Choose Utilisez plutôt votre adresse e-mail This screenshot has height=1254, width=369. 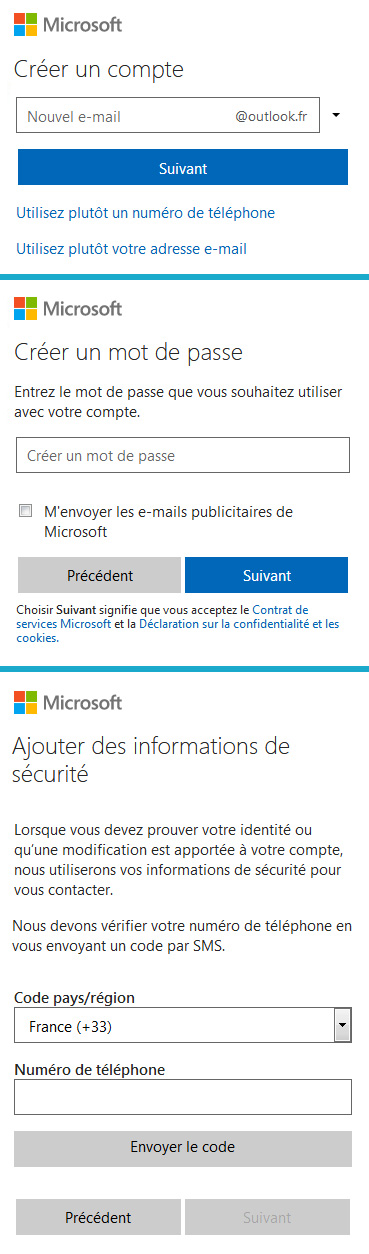click(x=131, y=248)
